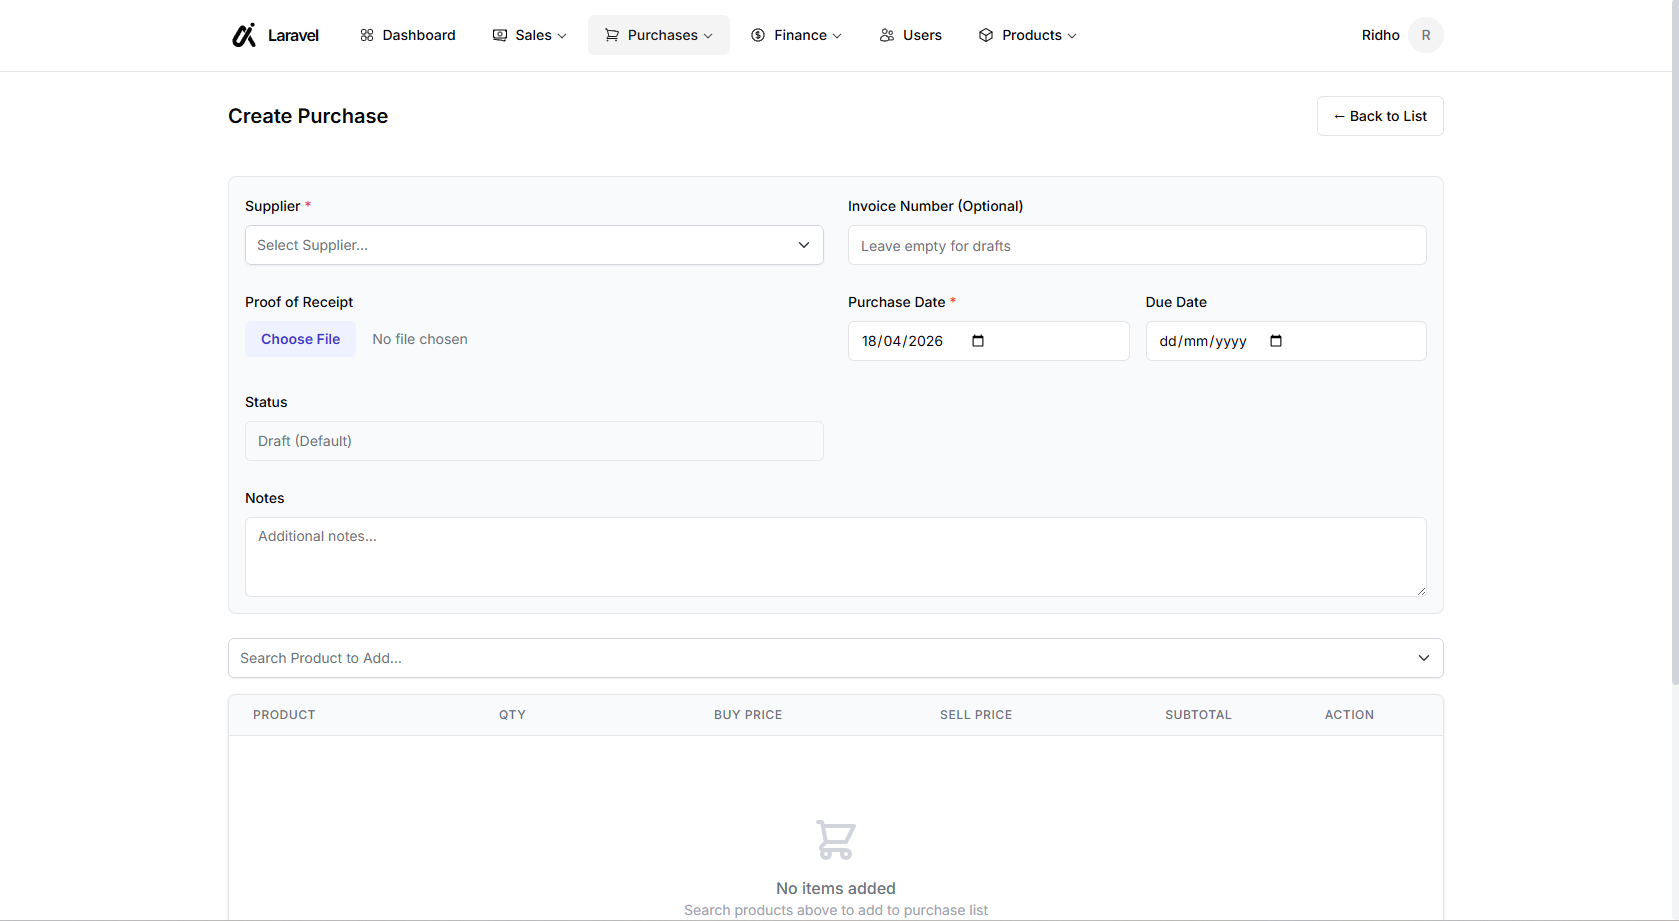The height and width of the screenshot is (921, 1679).
Task: Open the Dashboard menu item
Action: [408, 35]
